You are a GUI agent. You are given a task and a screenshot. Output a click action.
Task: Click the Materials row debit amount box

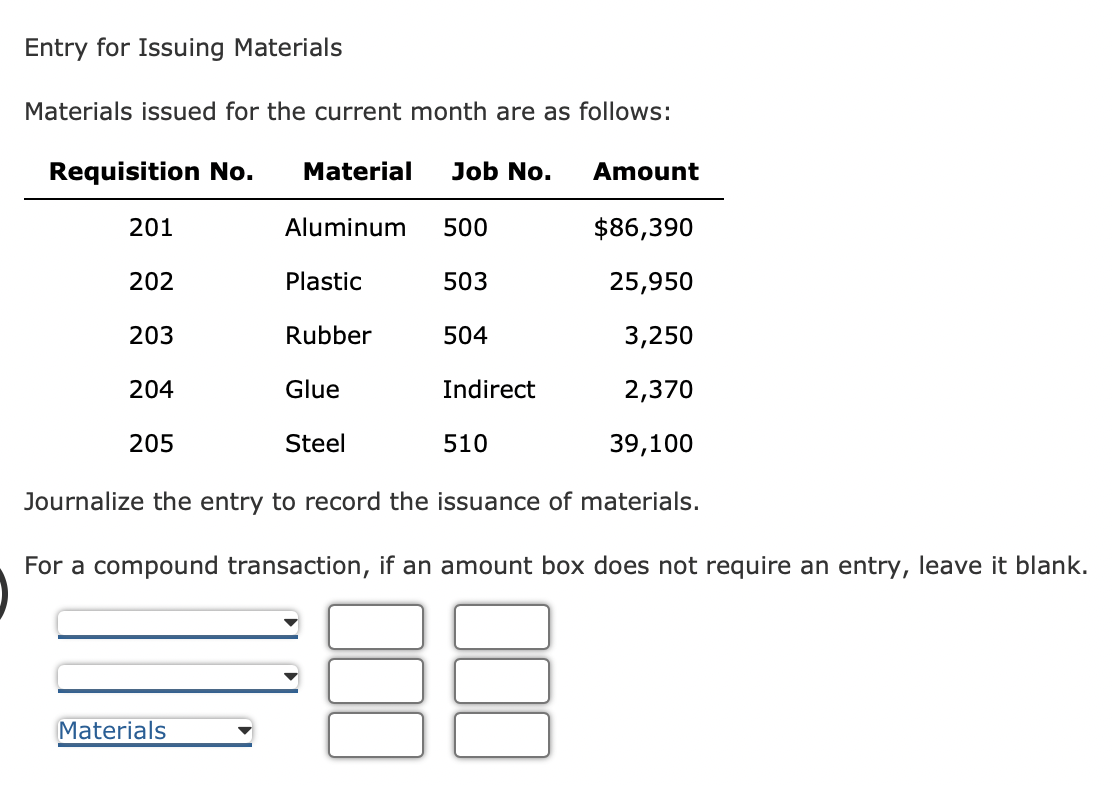pyautogui.click(x=376, y=735)
